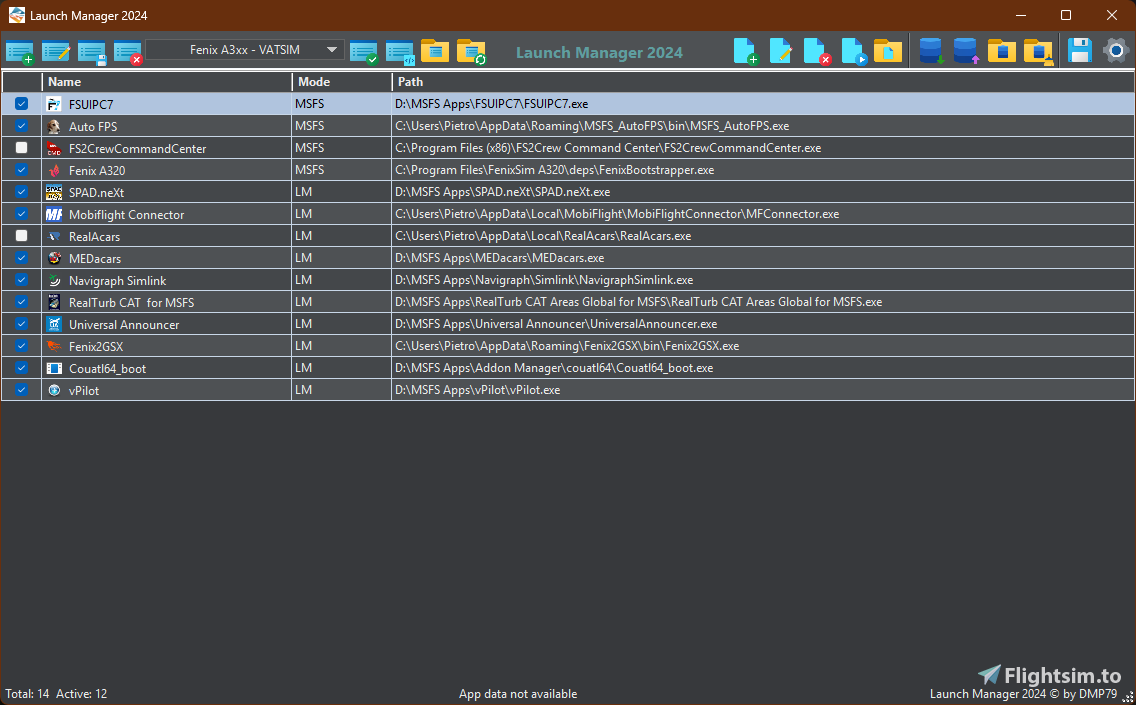
Task: Open the profiles folder icon
Action: click(x=435, y=52)
